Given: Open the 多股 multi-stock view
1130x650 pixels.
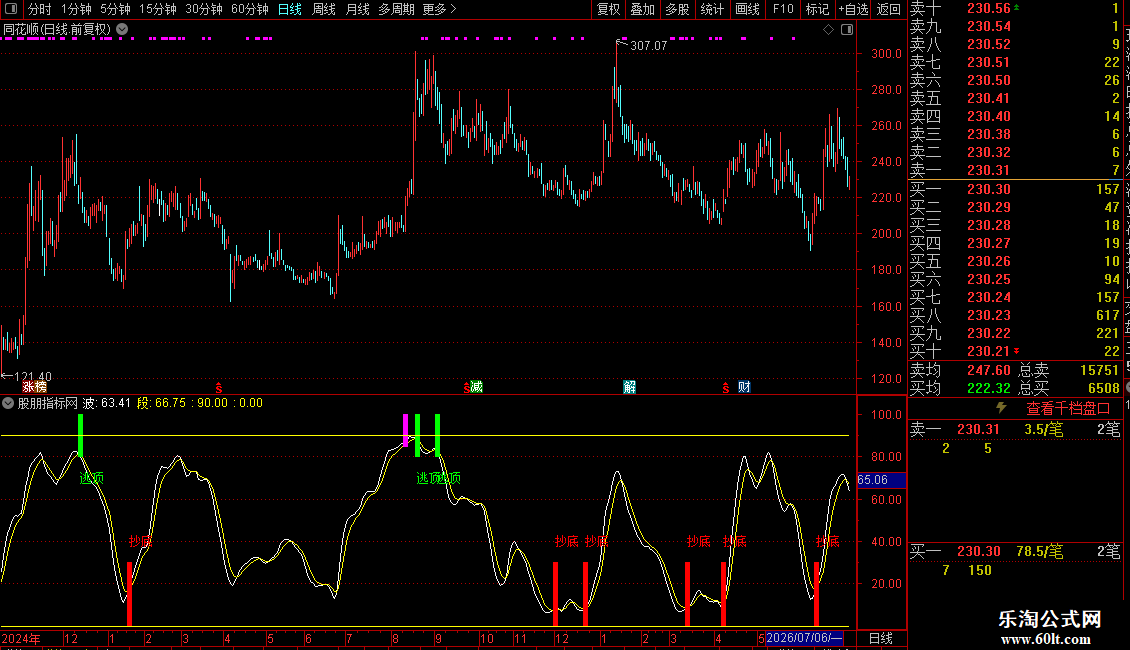Looking at the screenshot, I should (677, 9).
